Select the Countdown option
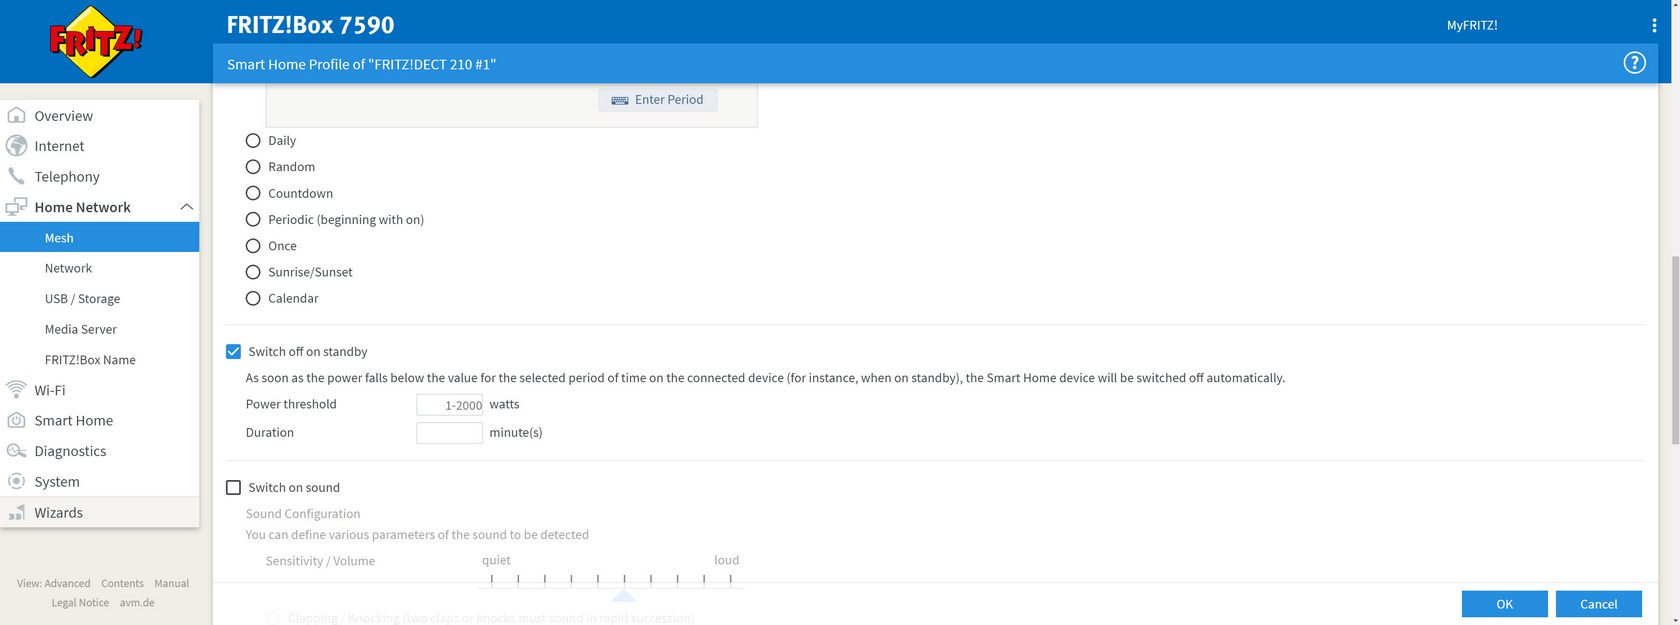The image size is (1680, 625). [253, 193]
